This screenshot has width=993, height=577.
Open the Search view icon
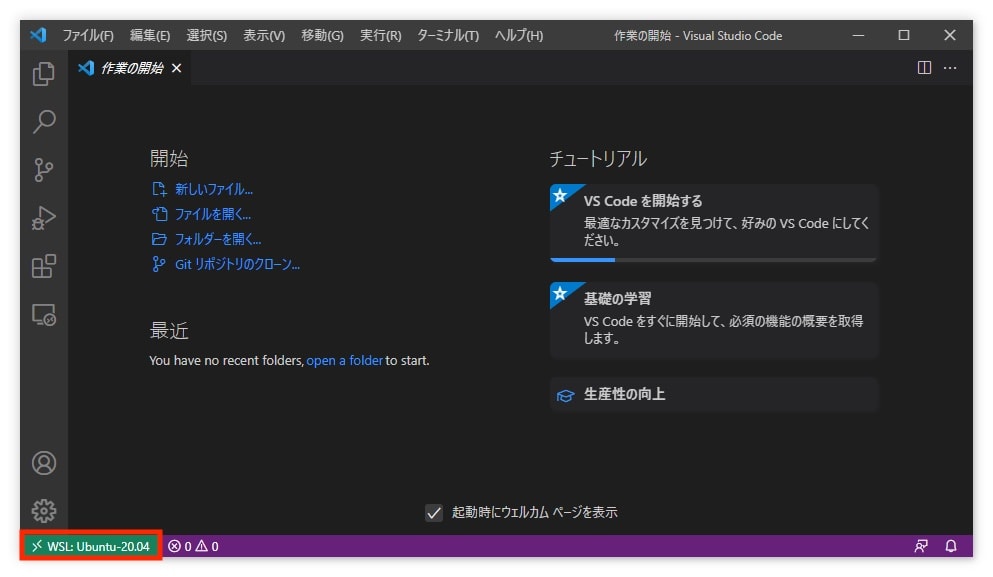(x=44, y=122)
